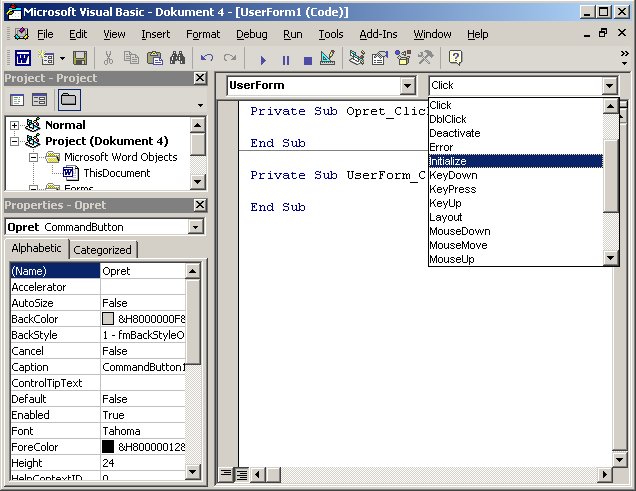636x491 pixels.
Task: Click the Copy toolbar icon
Action: click(131, 58)
